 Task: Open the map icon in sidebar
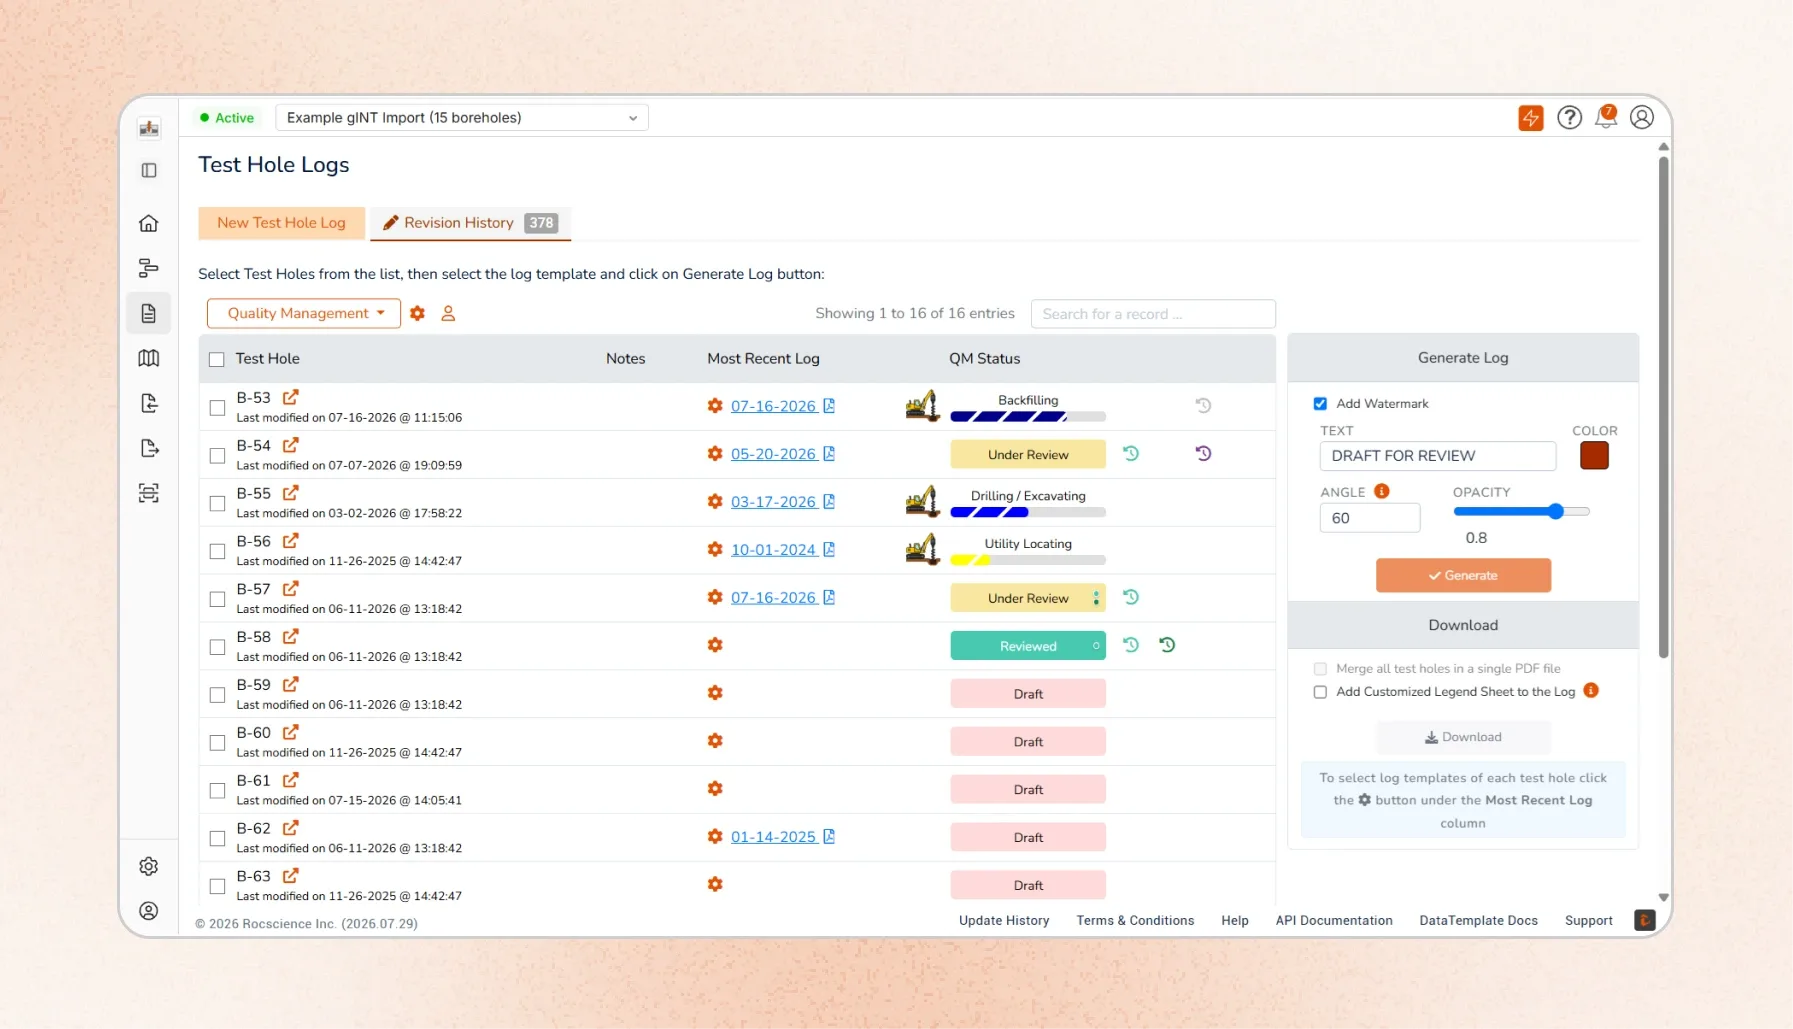(149, 358)
